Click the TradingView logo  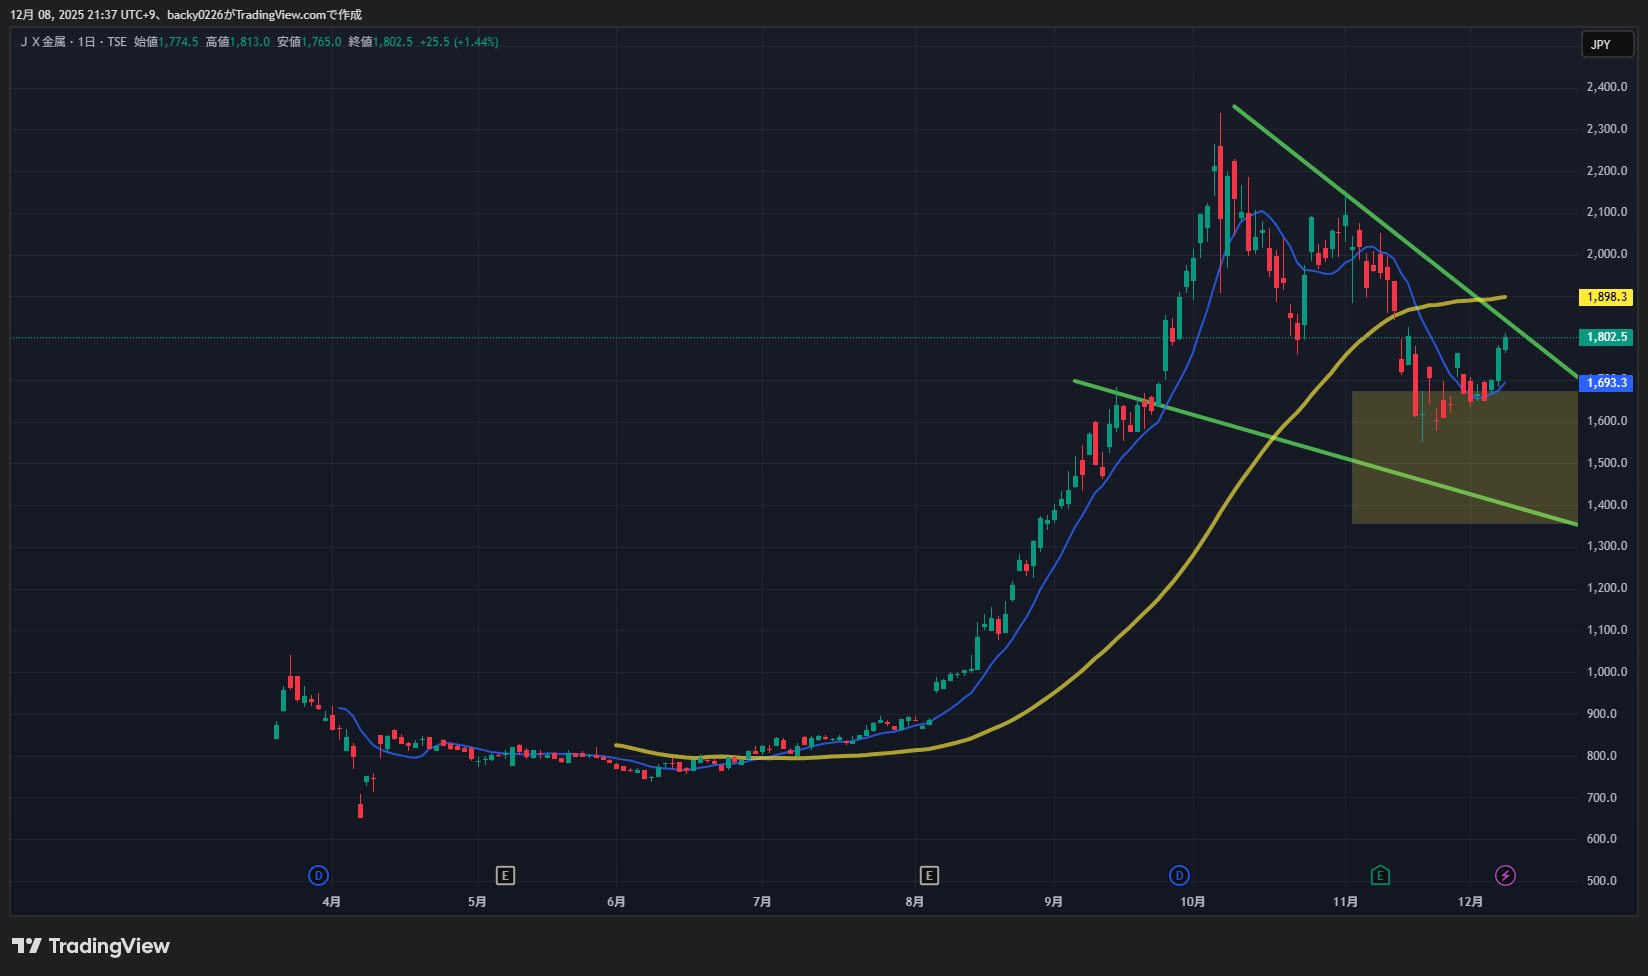(x=91, y=946)
